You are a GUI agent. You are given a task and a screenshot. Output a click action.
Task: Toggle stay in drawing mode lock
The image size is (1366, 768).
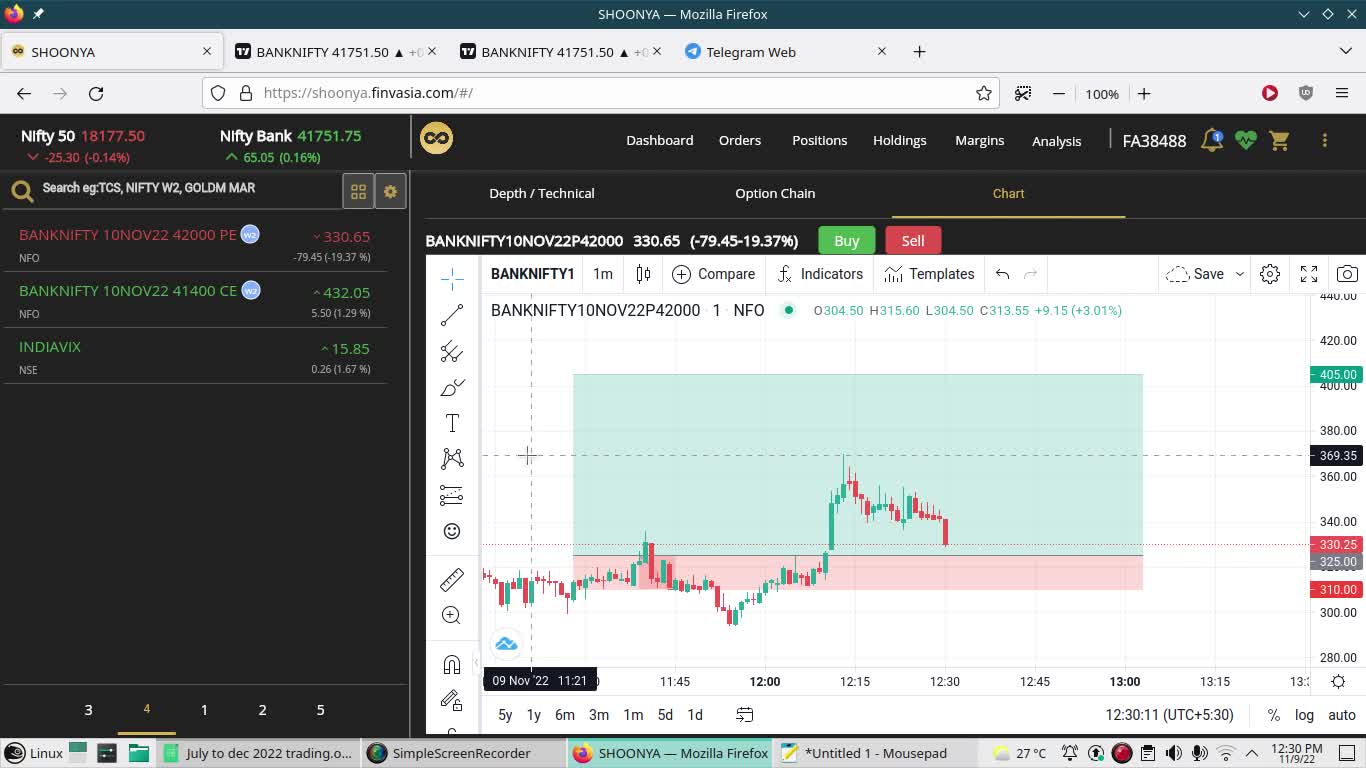tap(452, 701)
